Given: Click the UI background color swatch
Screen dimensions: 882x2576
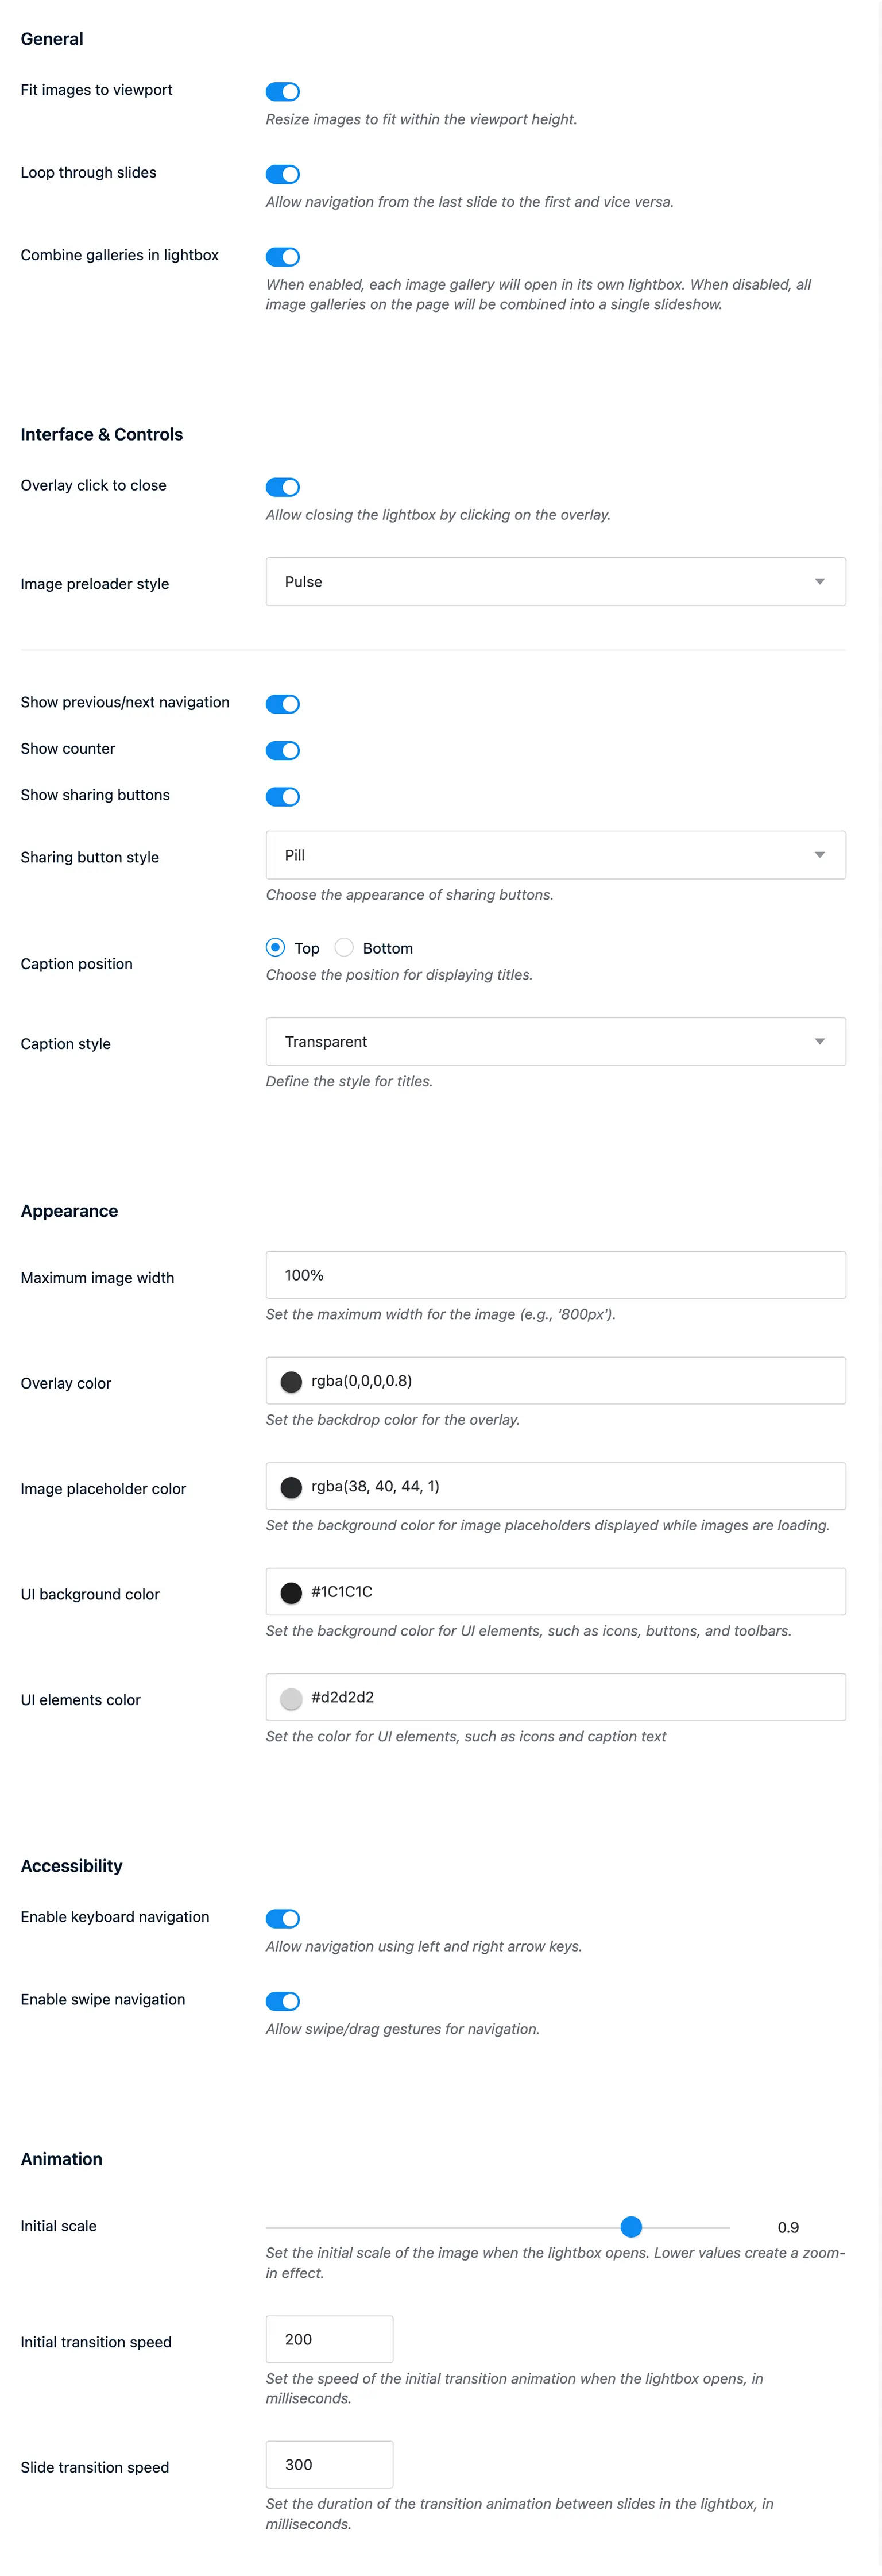Looking at the screenshot, I should click(291, 1591).
